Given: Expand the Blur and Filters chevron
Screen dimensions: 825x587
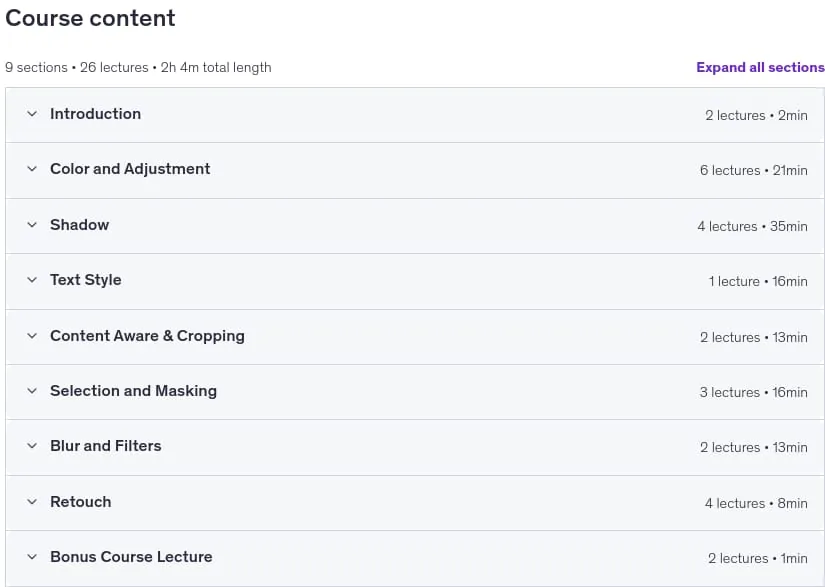Looking at the screenshot, I should [x=32, y=446].
